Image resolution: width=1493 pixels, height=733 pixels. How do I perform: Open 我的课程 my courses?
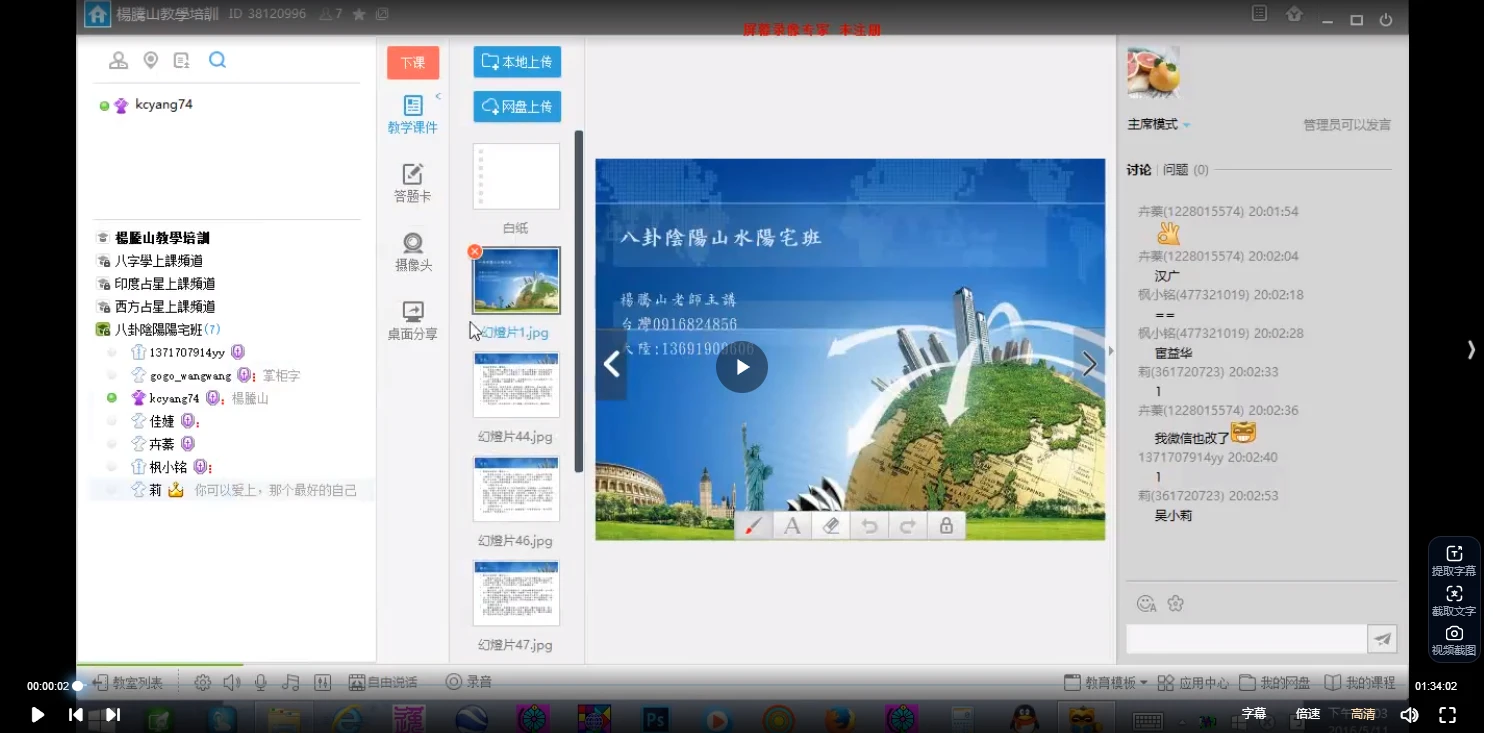pyautogui.click(x=1360, y=683)
